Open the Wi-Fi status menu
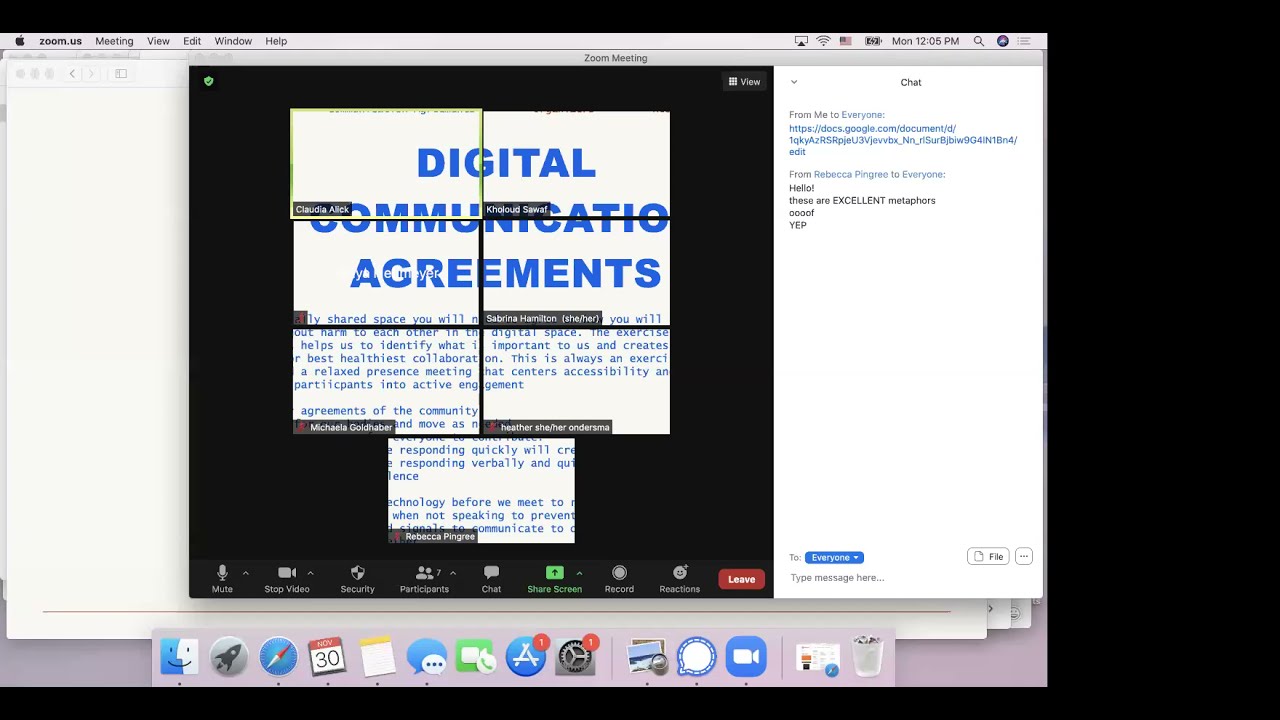Viewport: 1280px width, 720px height. coord(823,41)
